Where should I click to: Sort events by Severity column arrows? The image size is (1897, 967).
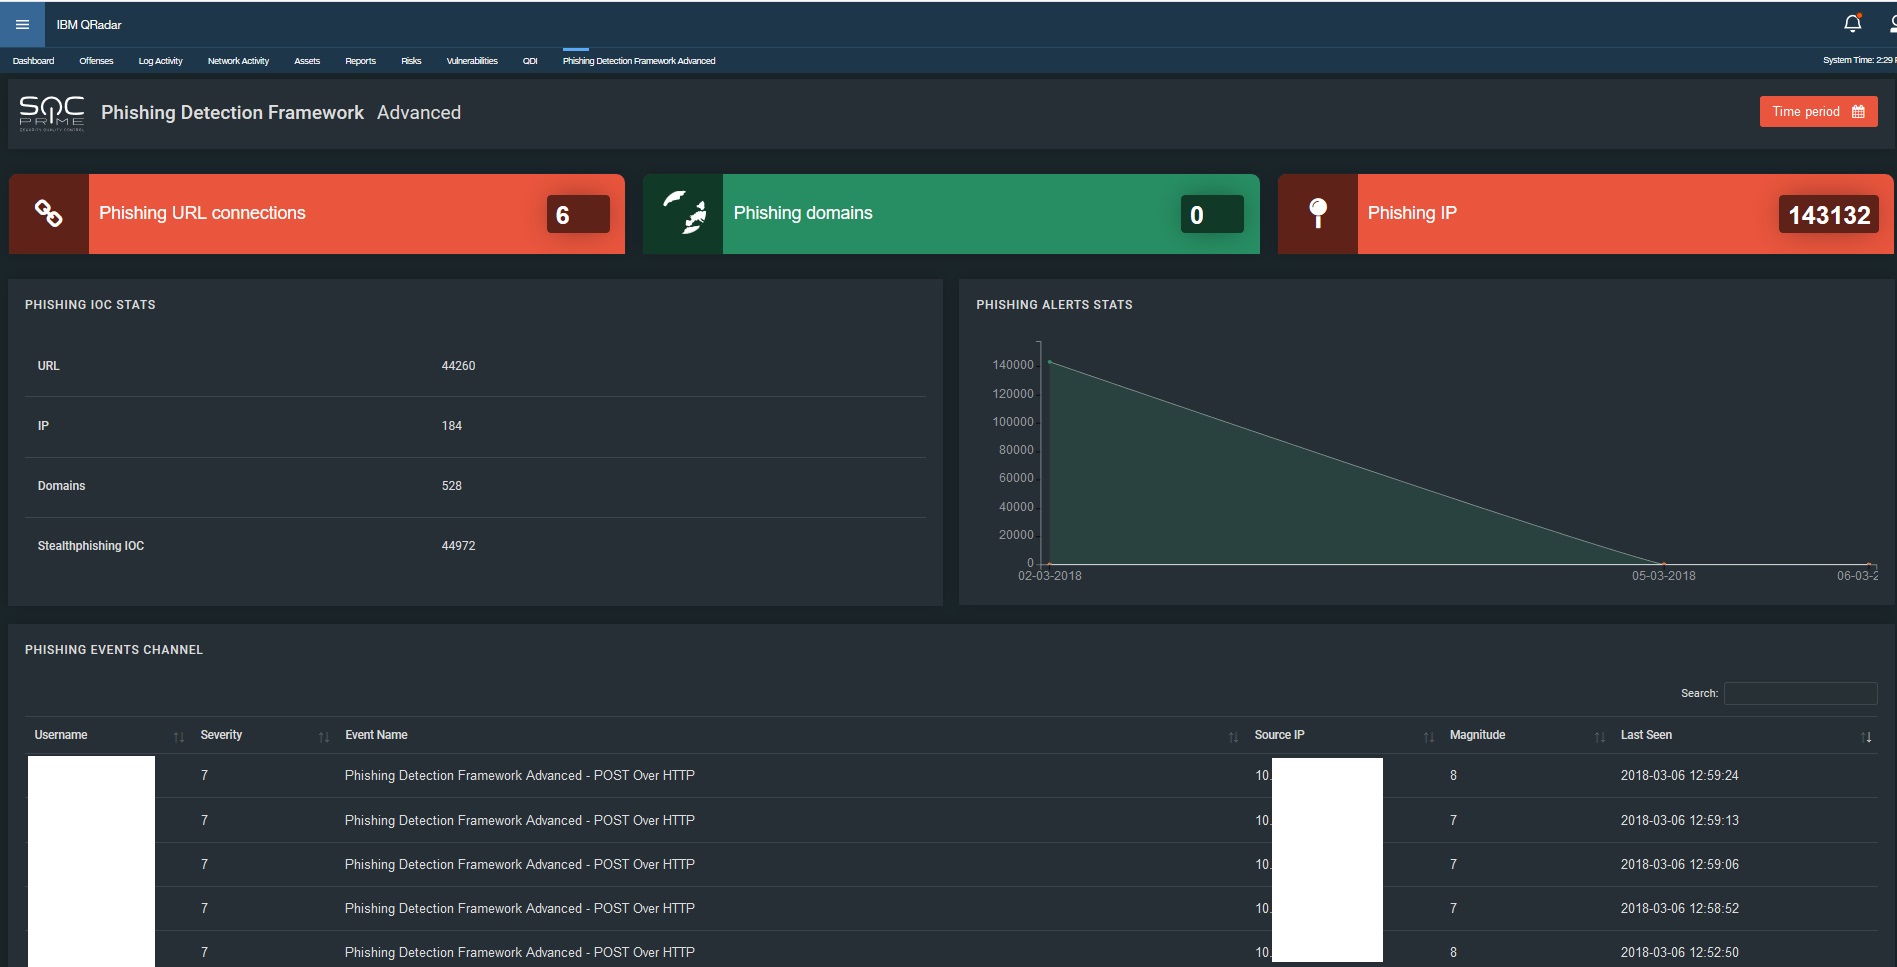(323, 737)
